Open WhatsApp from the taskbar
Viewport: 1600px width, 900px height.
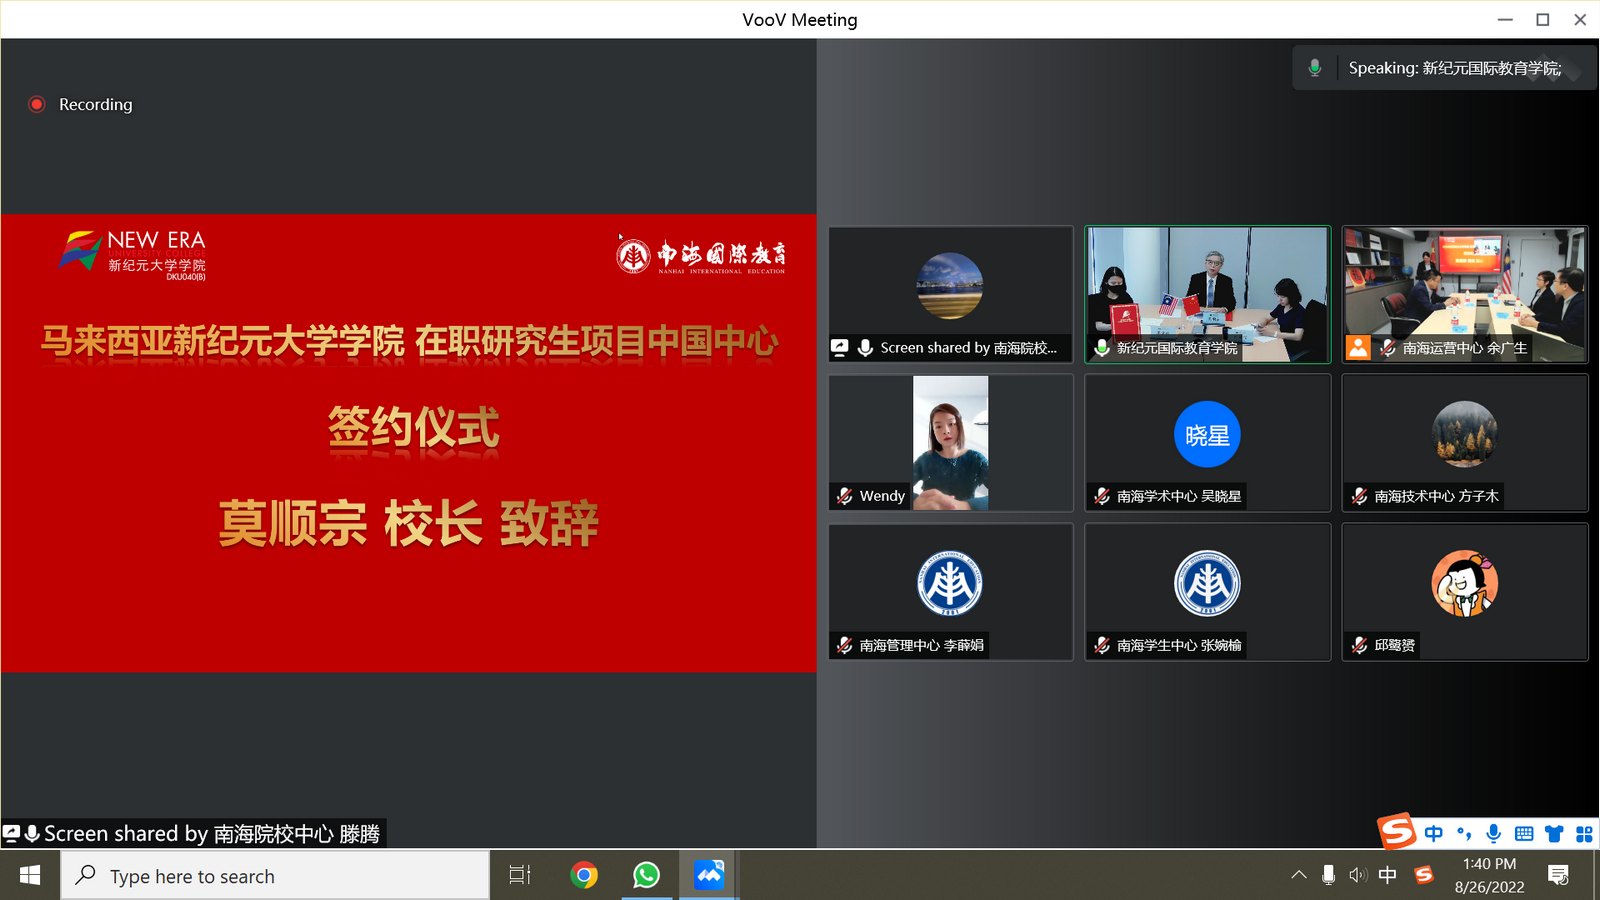point(646,875)
